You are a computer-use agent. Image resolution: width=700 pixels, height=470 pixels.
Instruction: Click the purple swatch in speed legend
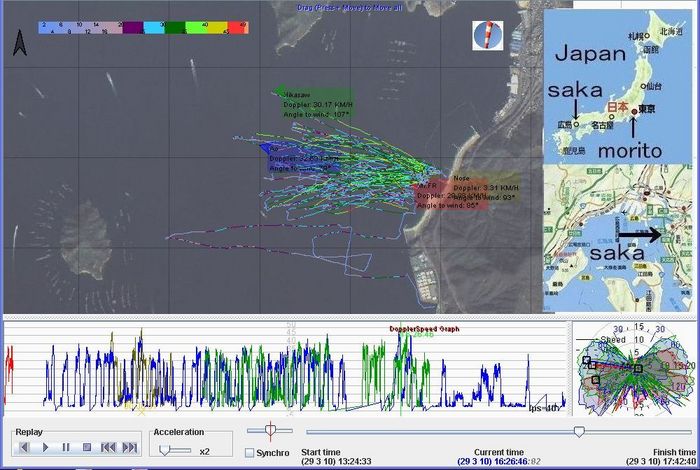tap(131, 26)
